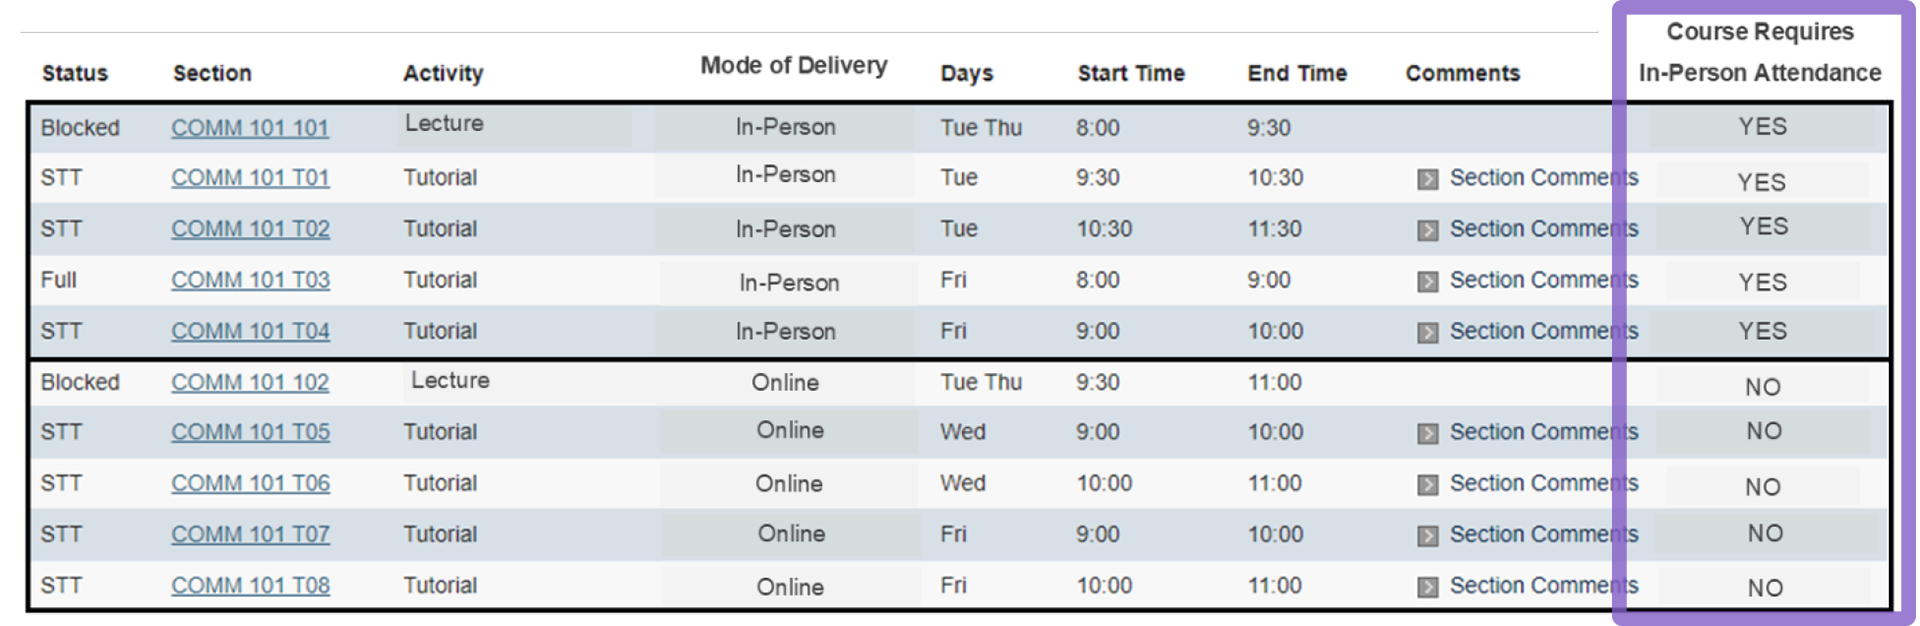Expand Section Comments arrow for T05 row
The height and width of the screenshot is (626, 1920).
click(1427, 433)
